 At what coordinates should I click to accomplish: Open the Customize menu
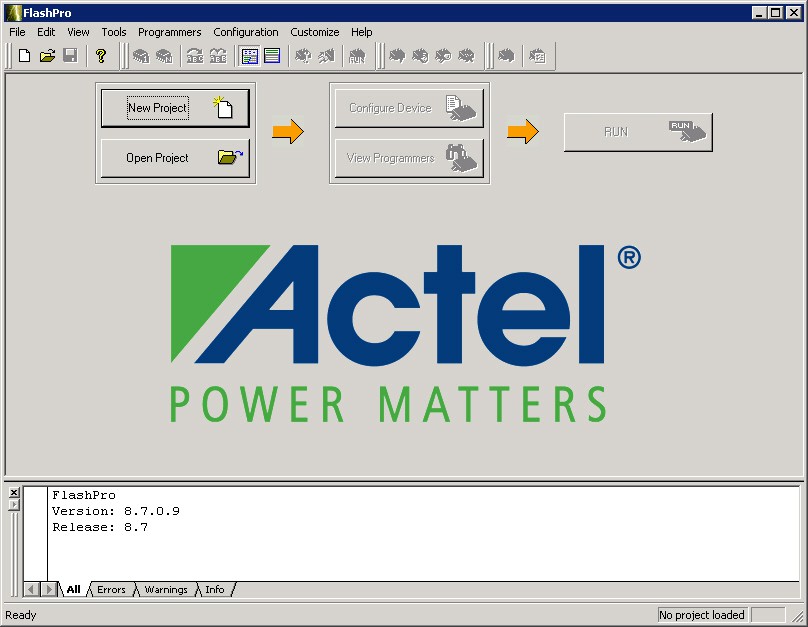(x=314, y=32)
